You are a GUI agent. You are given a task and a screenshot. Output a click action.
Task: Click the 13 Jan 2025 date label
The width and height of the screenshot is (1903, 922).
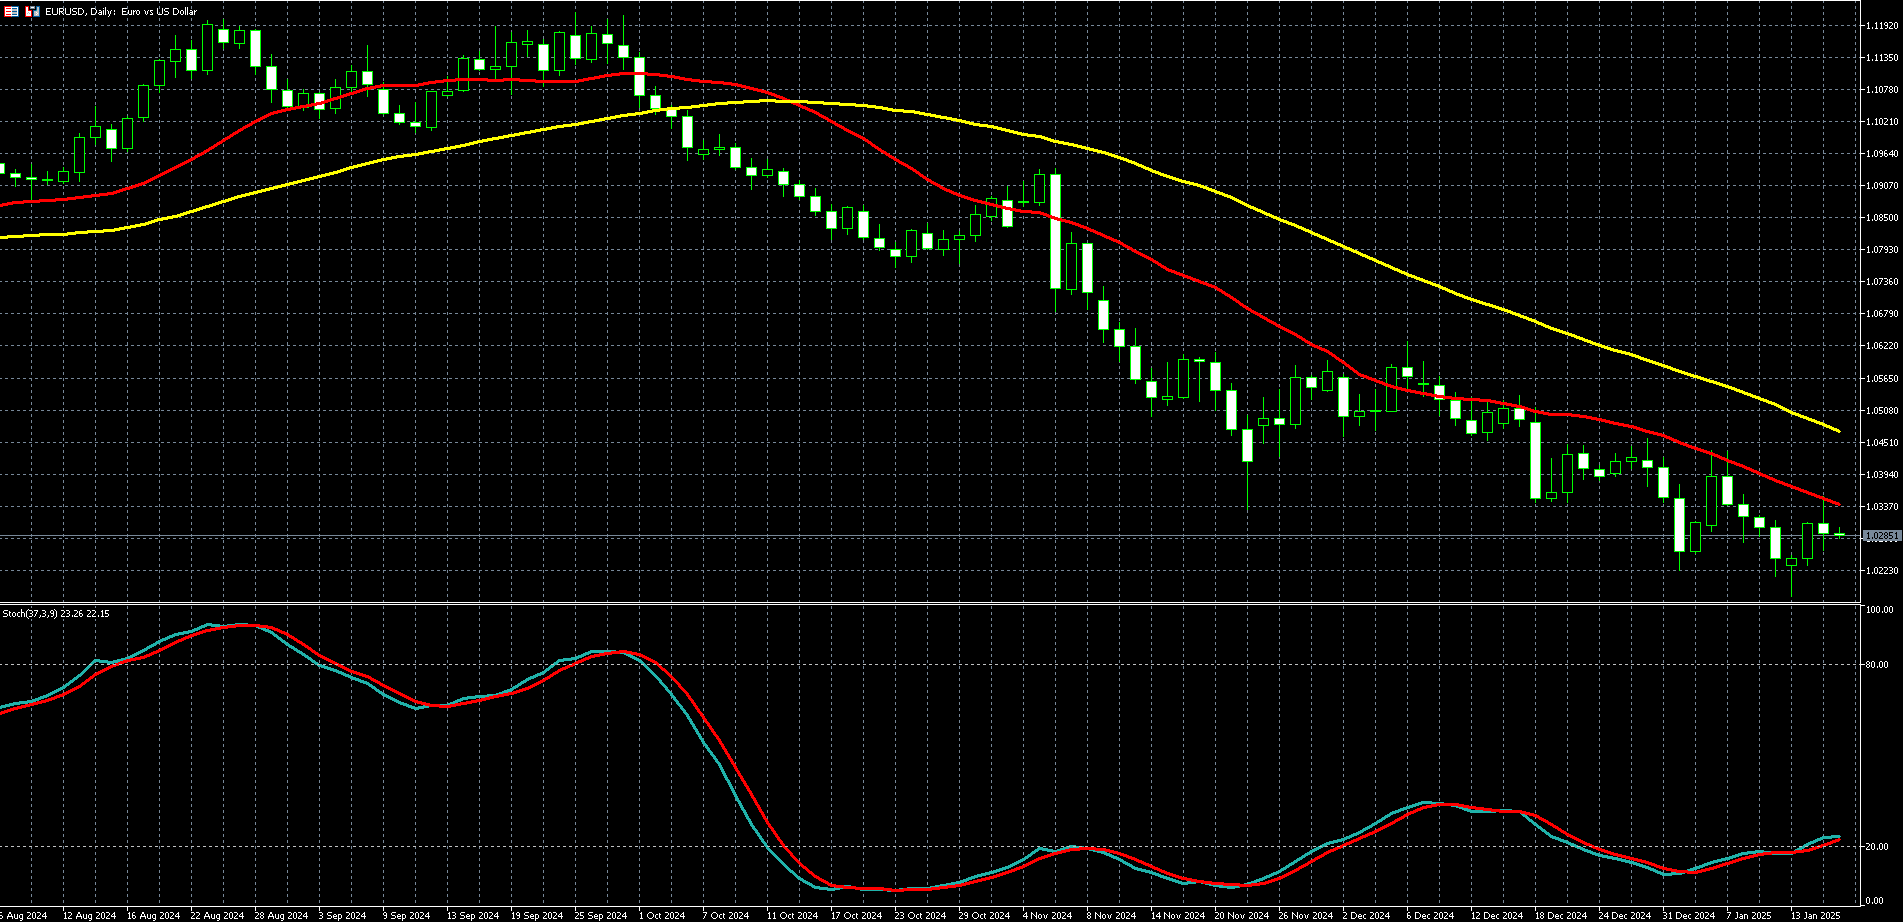coord(1815,915)
